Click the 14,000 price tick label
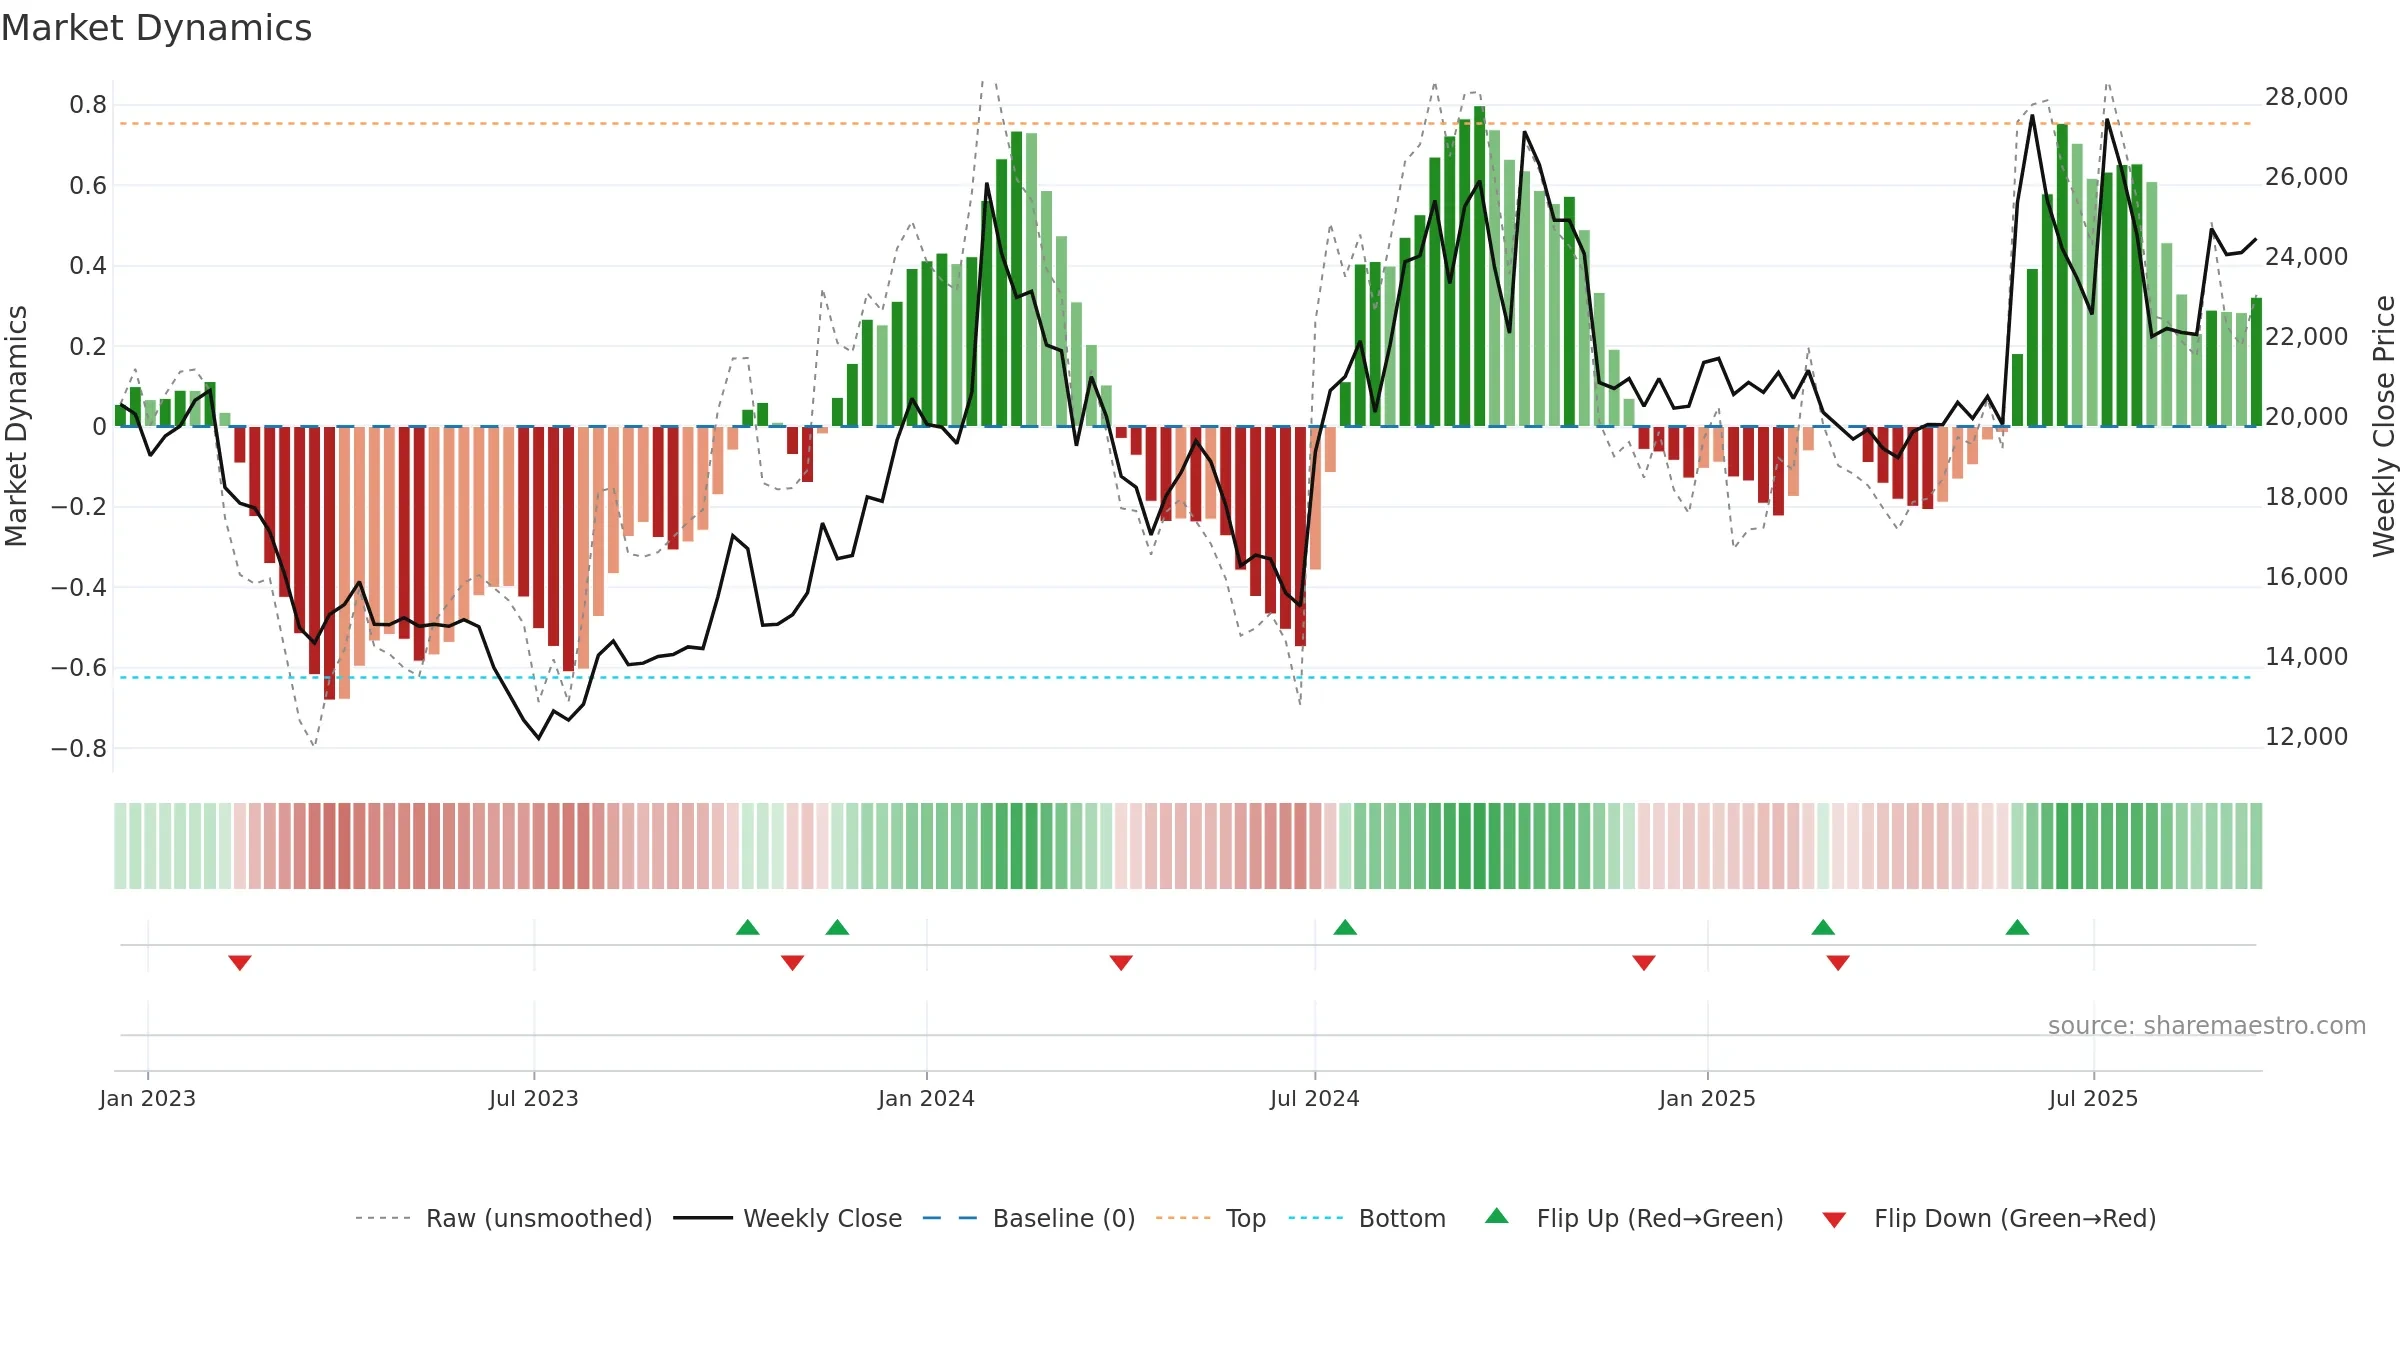Screen dimensions: 2400x1350 (x=2306, y=657)
